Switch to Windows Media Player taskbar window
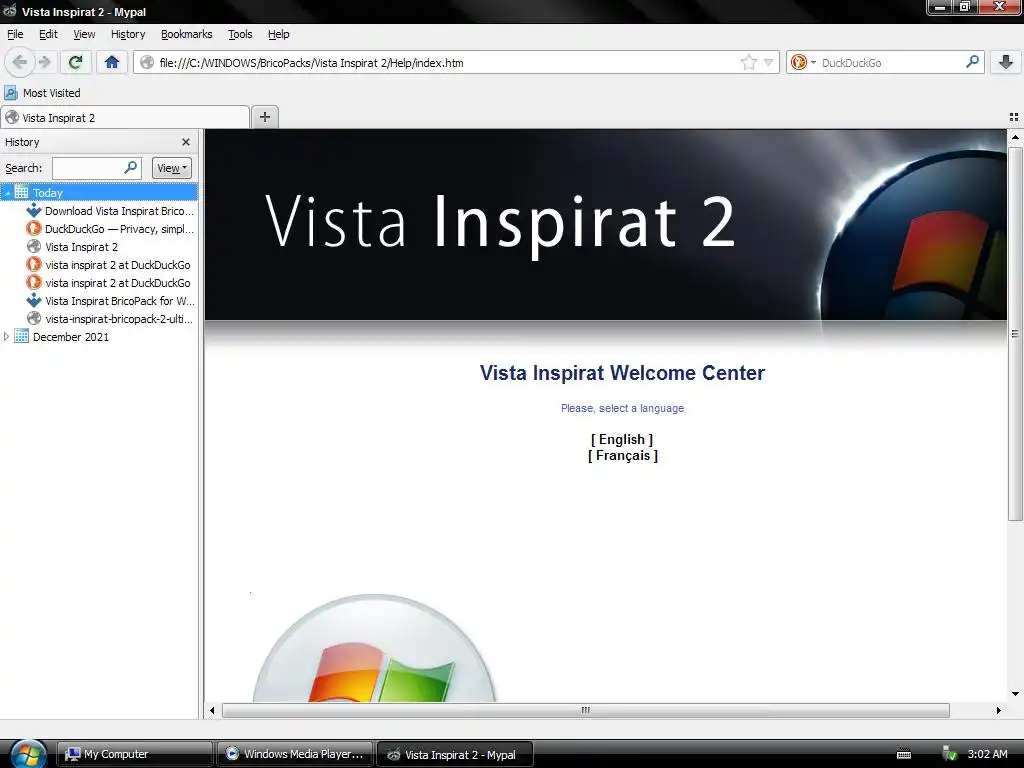This screenshot has width=1024, height=768. [295, 754]
